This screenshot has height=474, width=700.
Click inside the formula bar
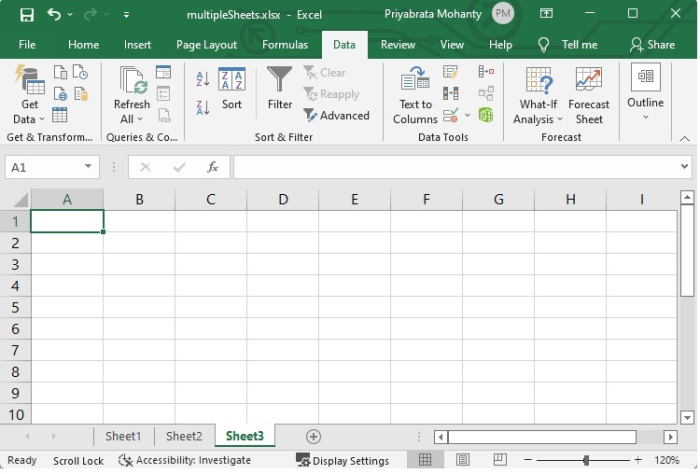click(x=455, y=167)
